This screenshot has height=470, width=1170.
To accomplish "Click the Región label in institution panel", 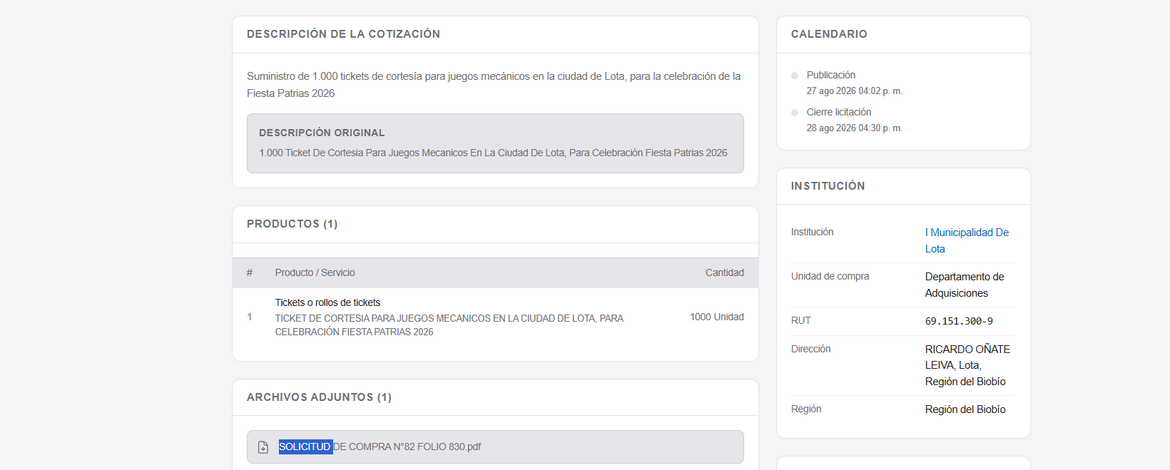I will pyautogui.click(x=806, y=409).
